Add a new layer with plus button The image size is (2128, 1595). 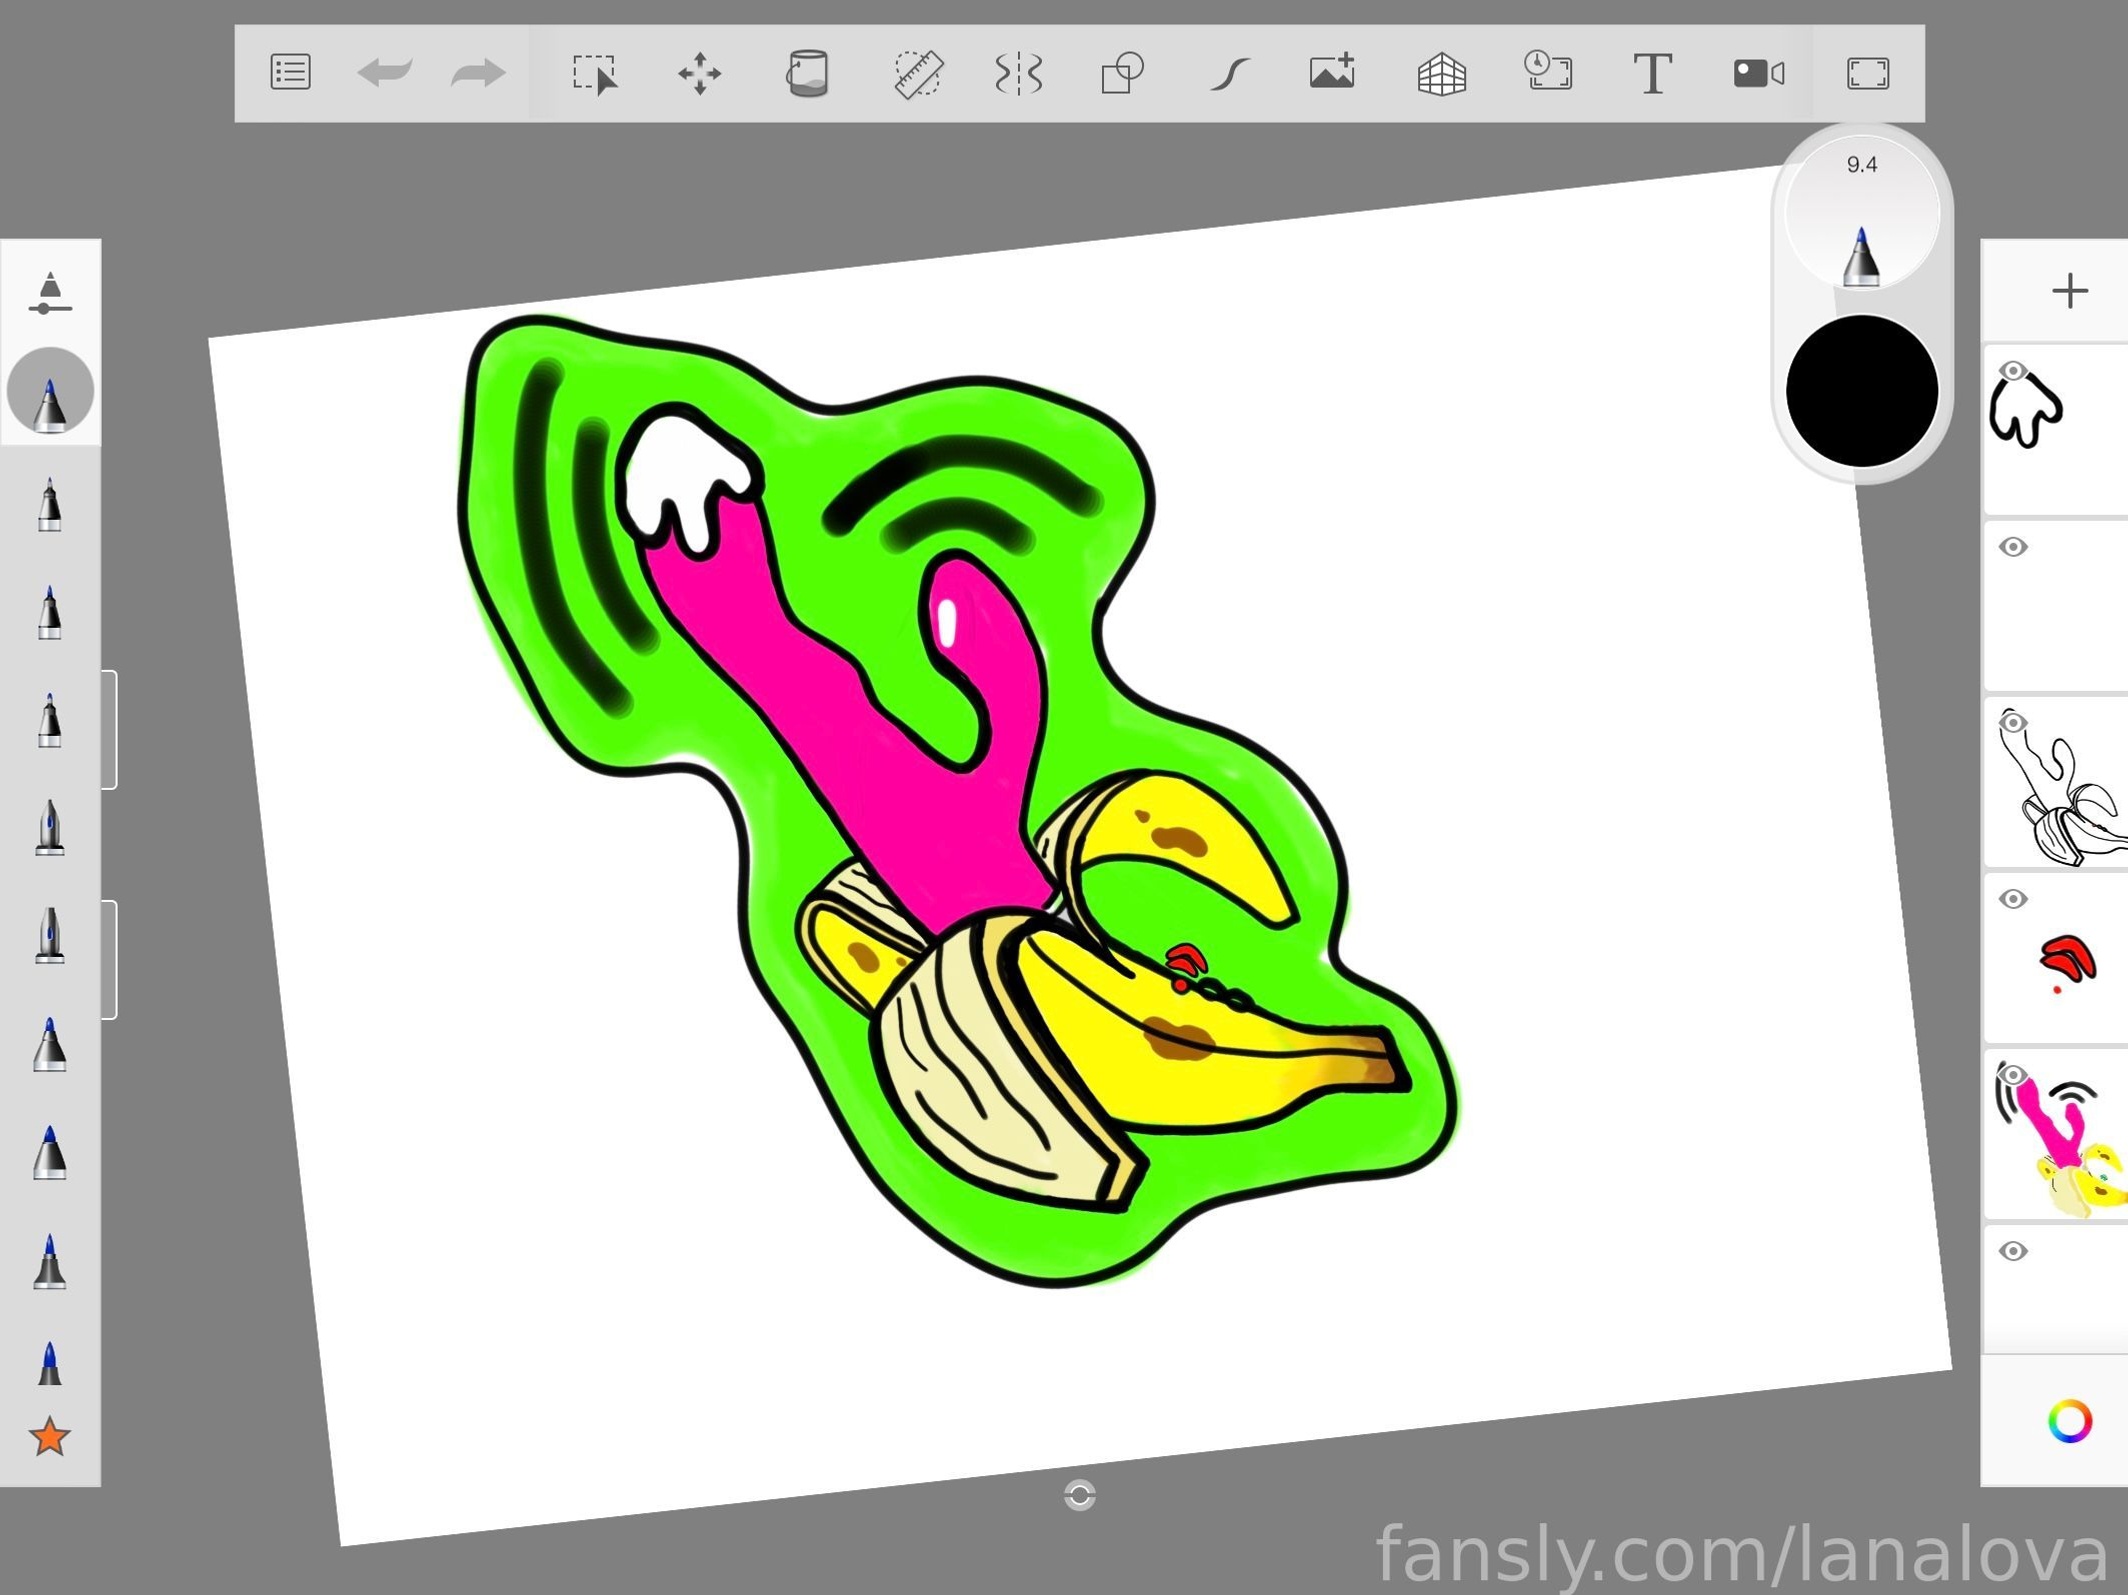click(x=2069, y=292)
